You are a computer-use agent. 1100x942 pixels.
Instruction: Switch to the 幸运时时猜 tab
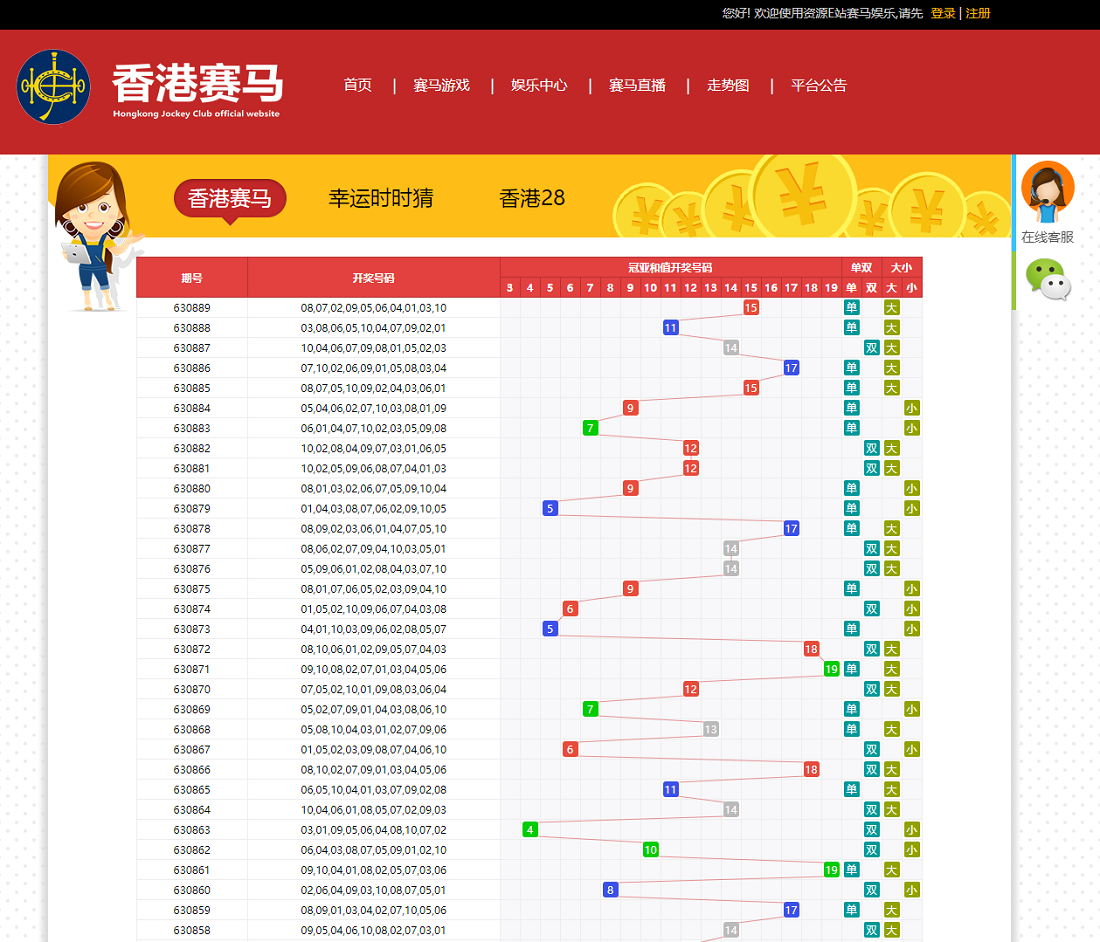click(380, 198)
